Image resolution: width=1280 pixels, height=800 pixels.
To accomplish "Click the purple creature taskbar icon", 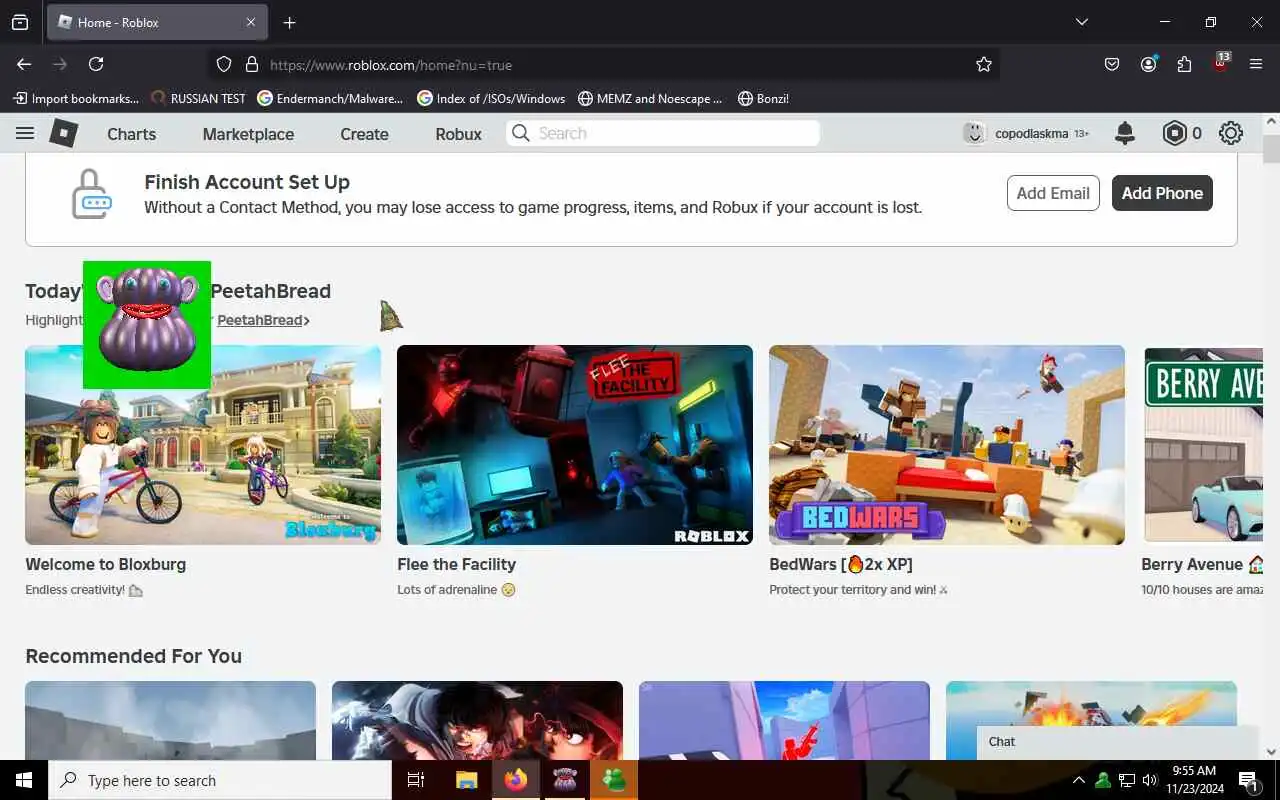I will tap(564, 780).
